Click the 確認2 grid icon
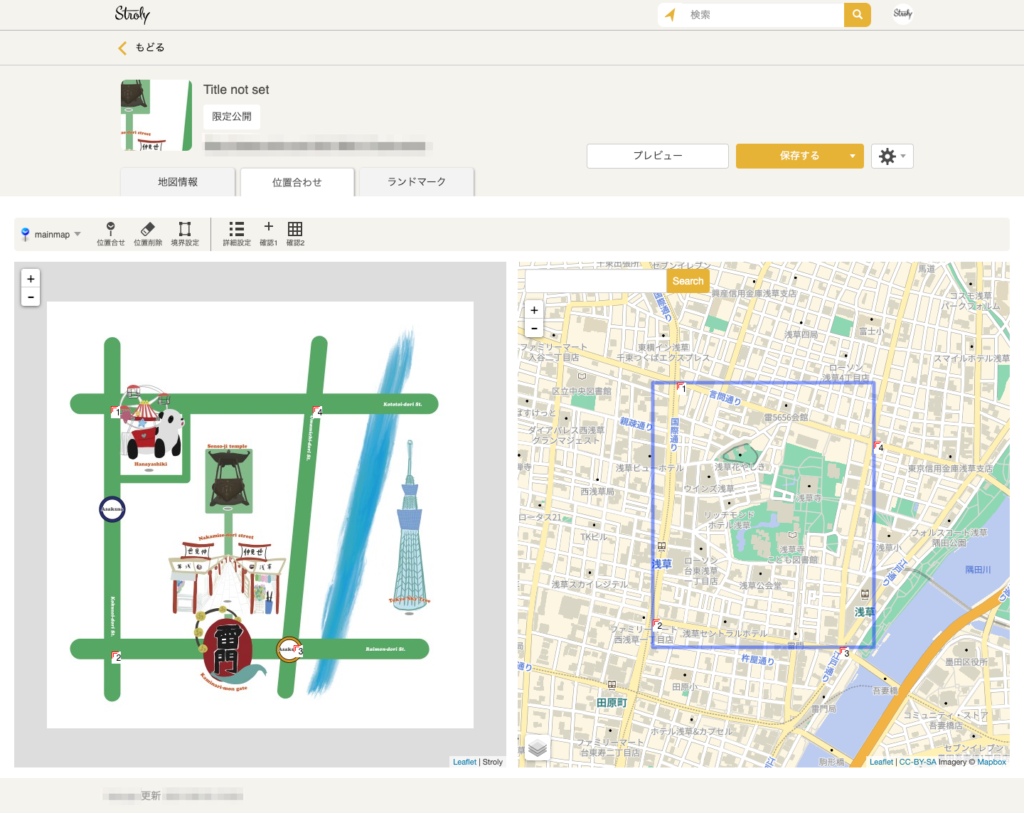The height and width of the screenshot is (813, 1024). pos(295,234)
